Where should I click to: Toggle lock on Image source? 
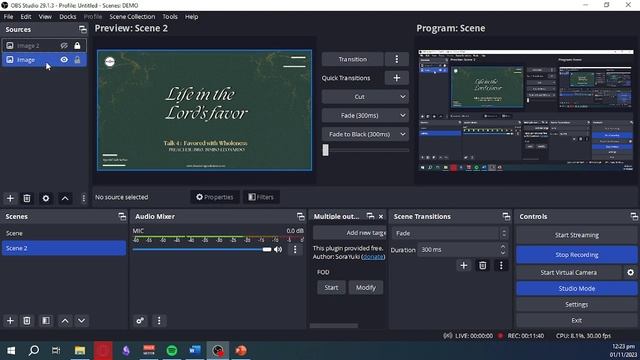77,60
